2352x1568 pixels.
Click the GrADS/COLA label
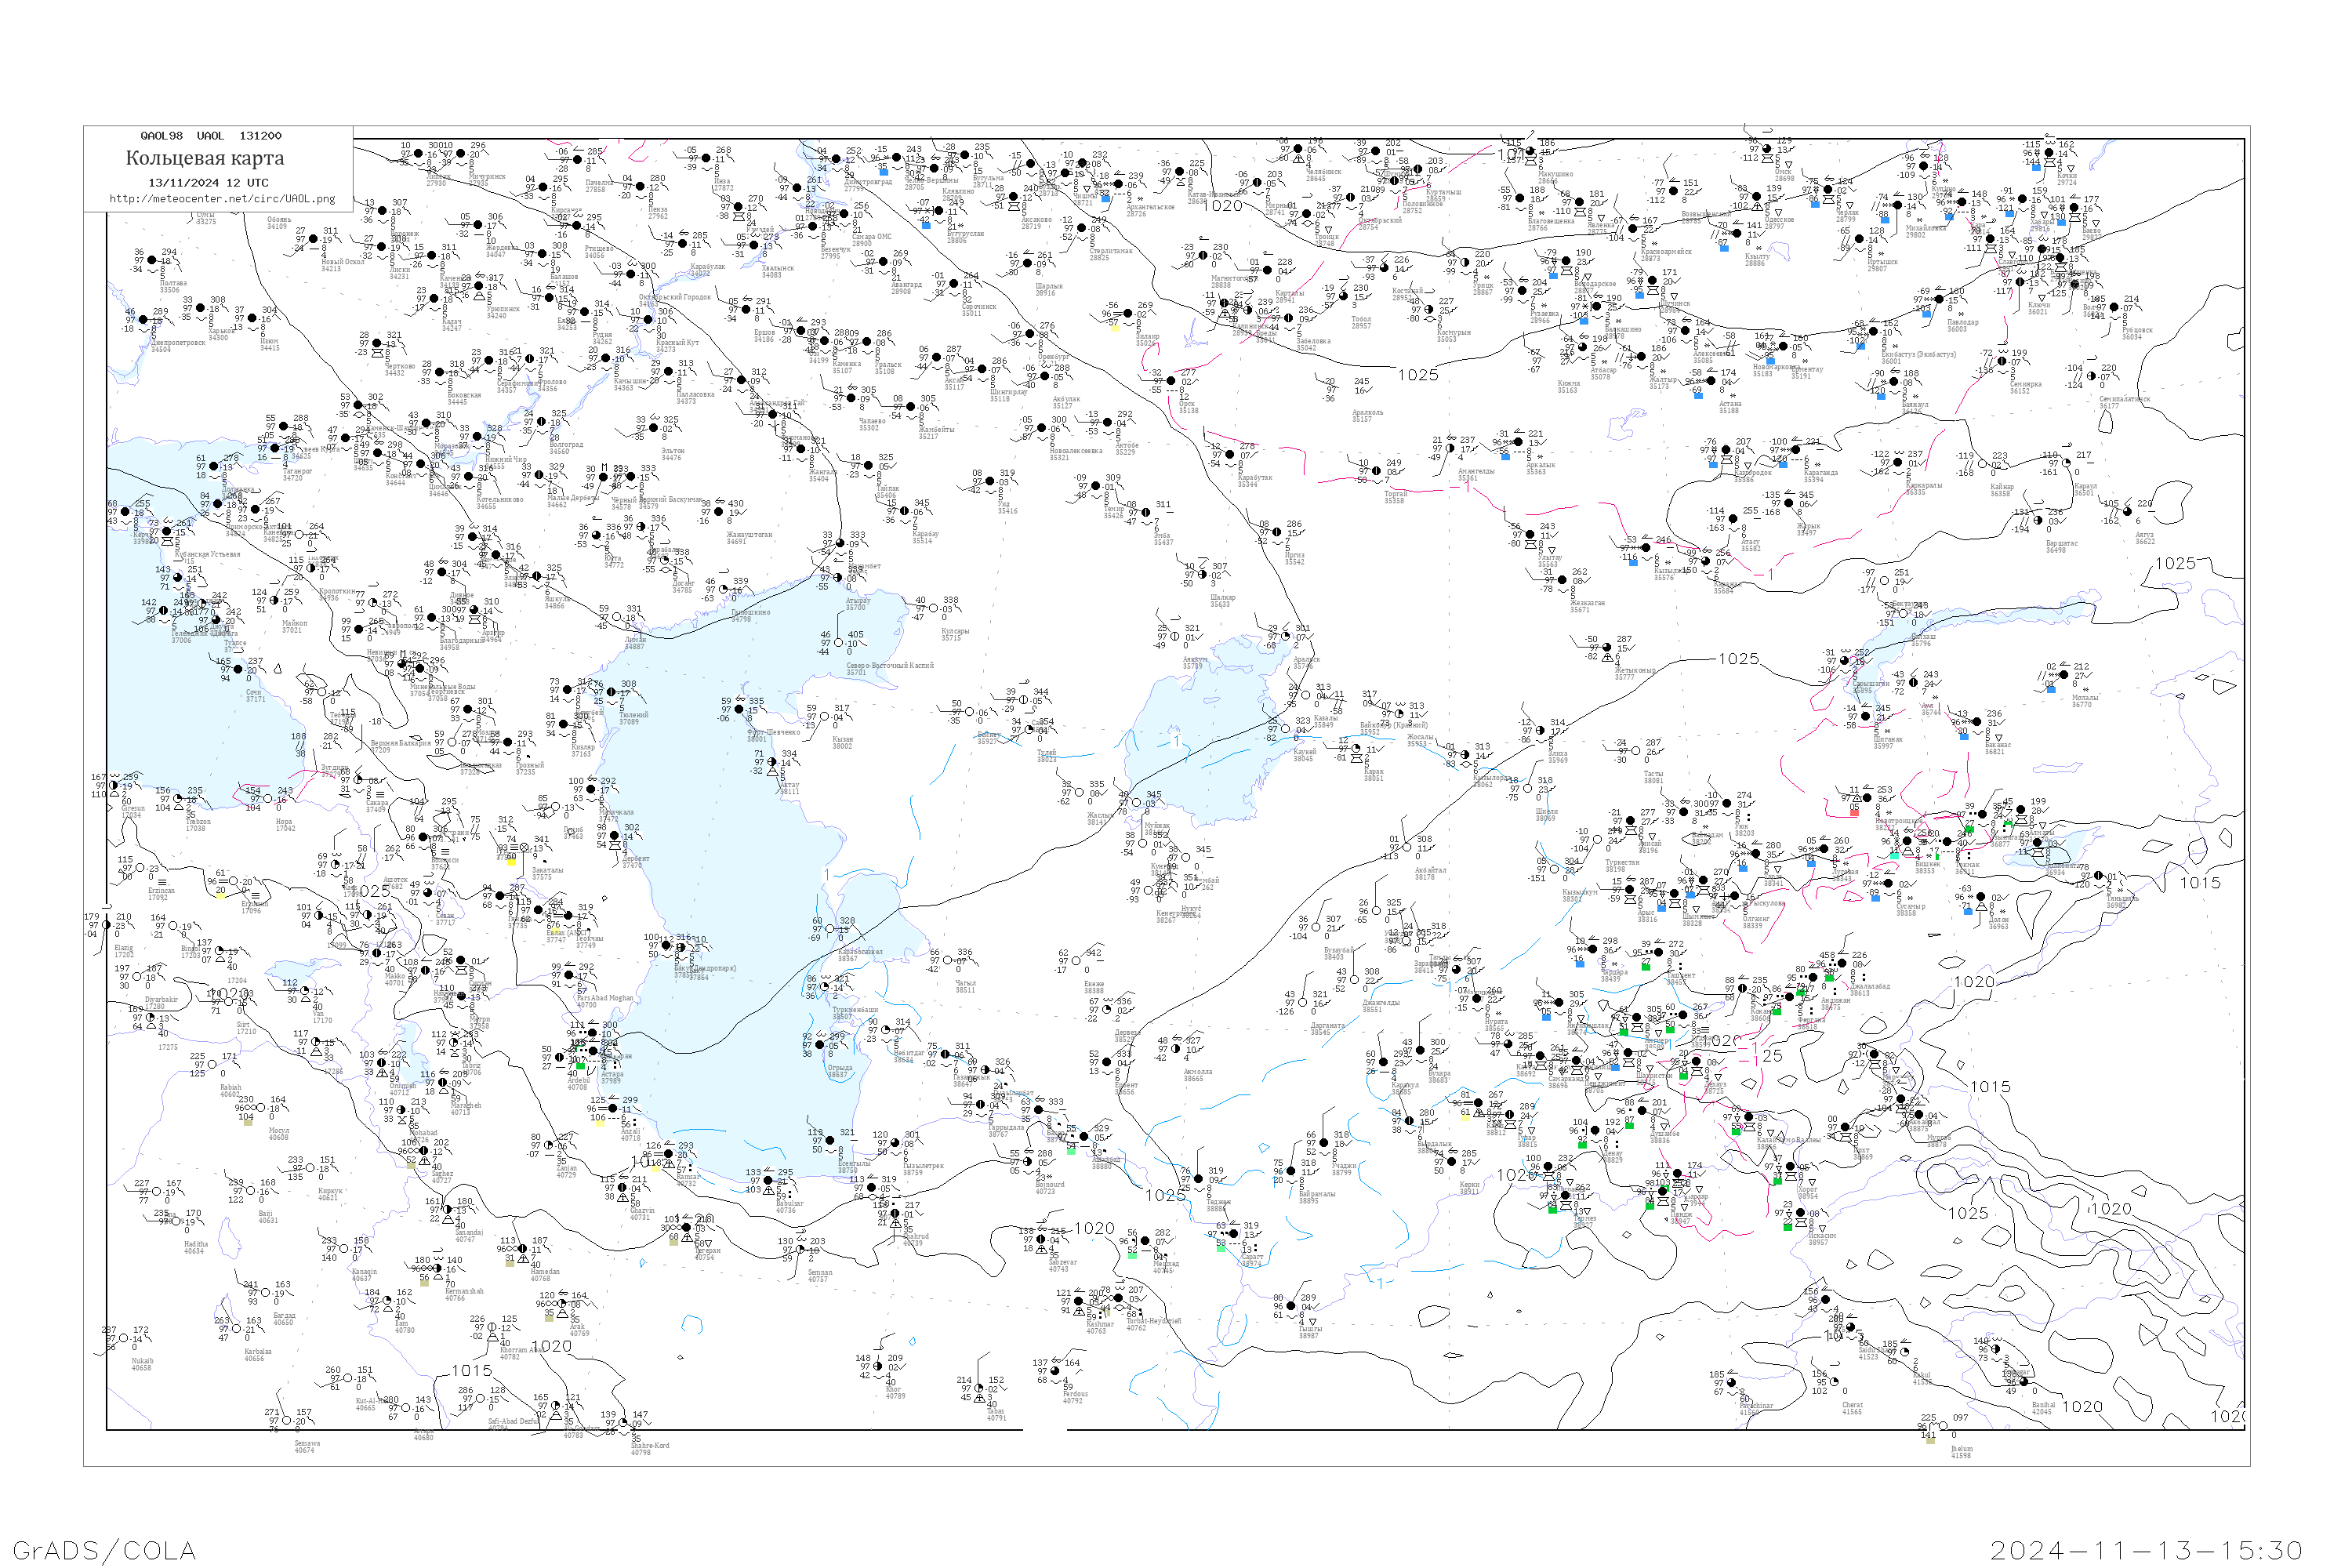(x=104, y=1550)
